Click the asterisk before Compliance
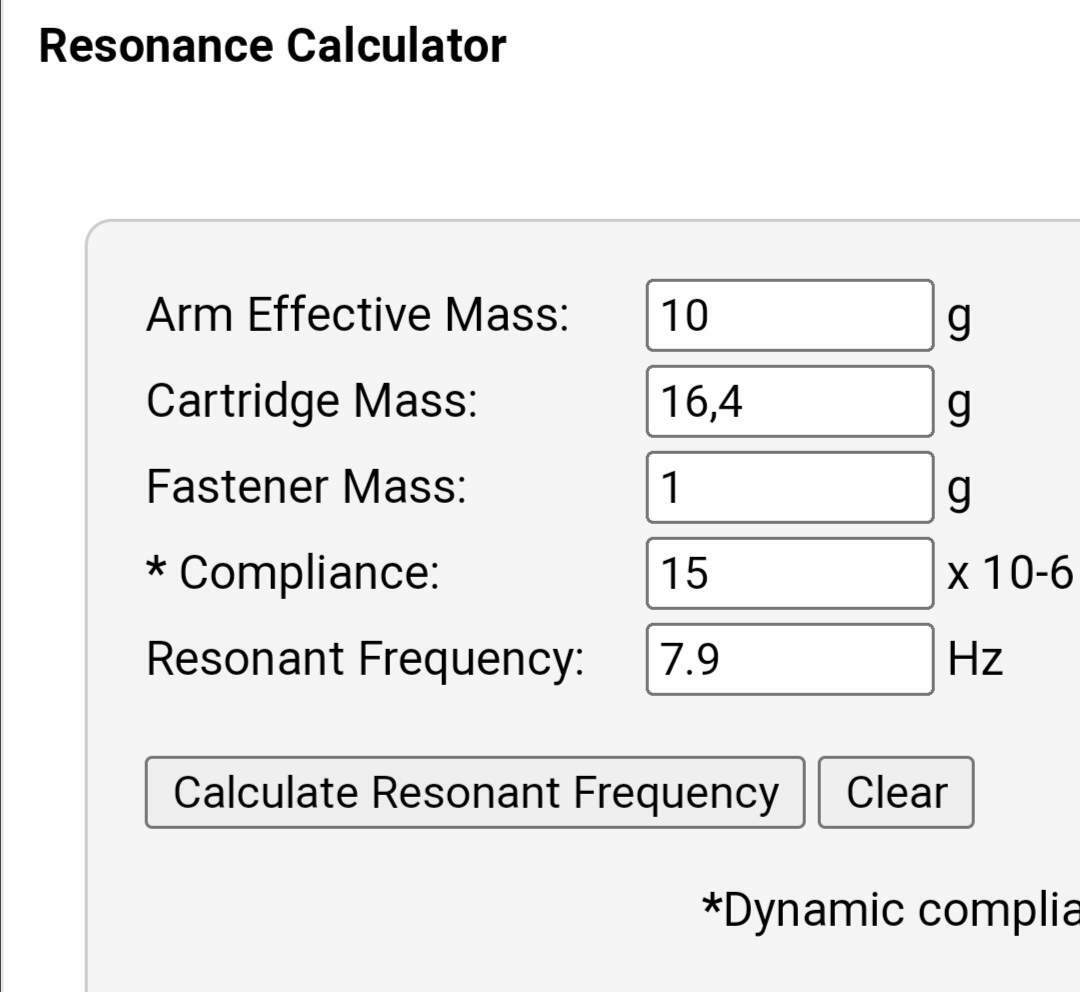This screenshot has height=992, width=1080. [x=156, y=567]
